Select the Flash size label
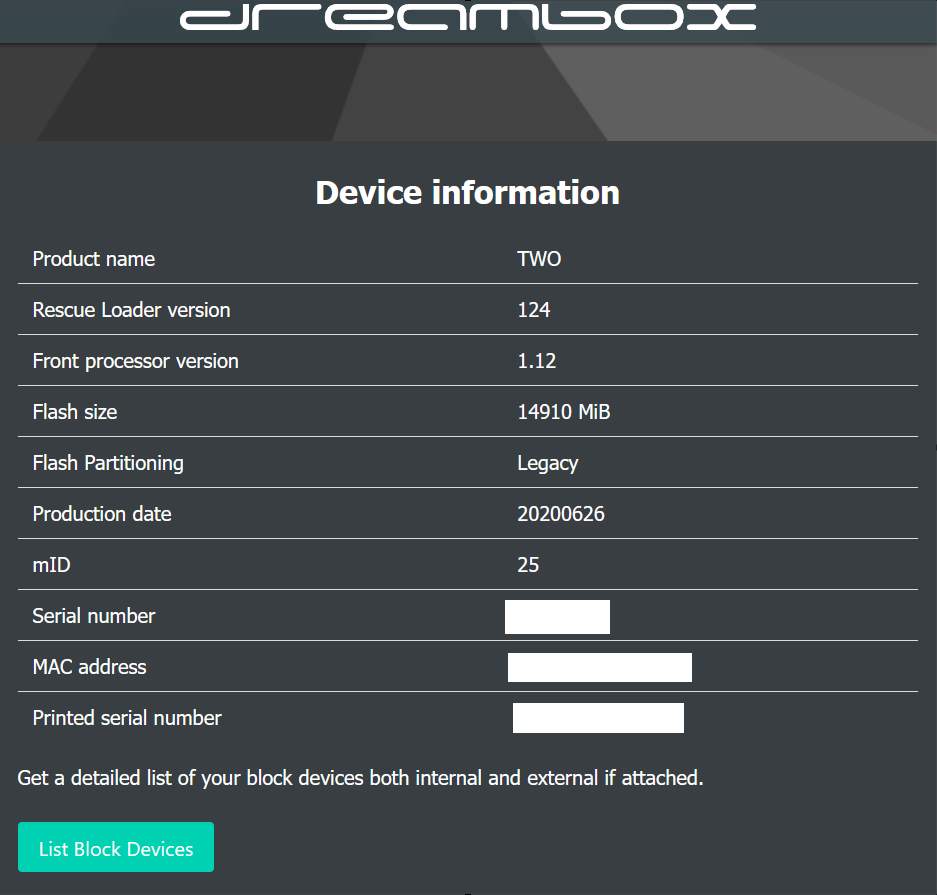This screenshot has height=895, width=937. pyautogui.click(x=75, y=412)
